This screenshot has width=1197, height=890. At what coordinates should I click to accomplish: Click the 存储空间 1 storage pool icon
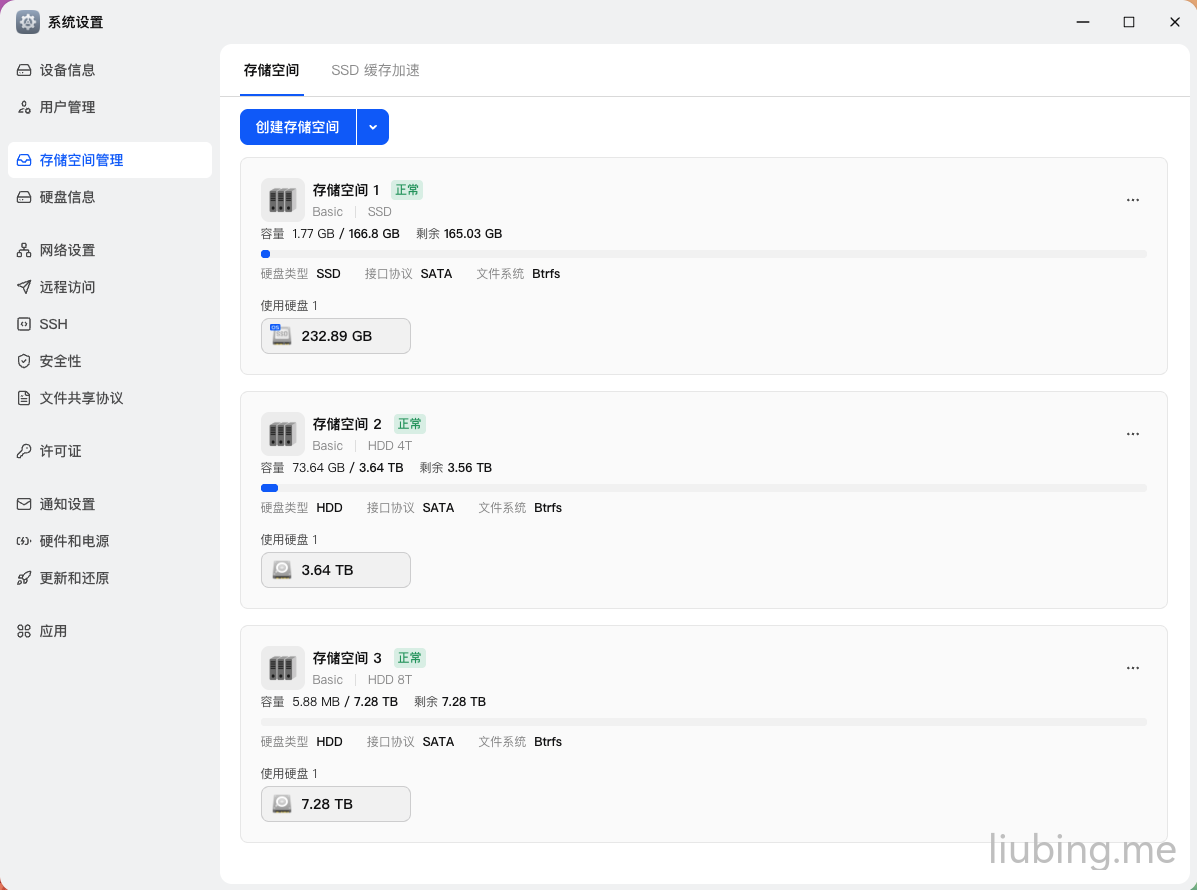pyautogui.click(x=282, y=200)
